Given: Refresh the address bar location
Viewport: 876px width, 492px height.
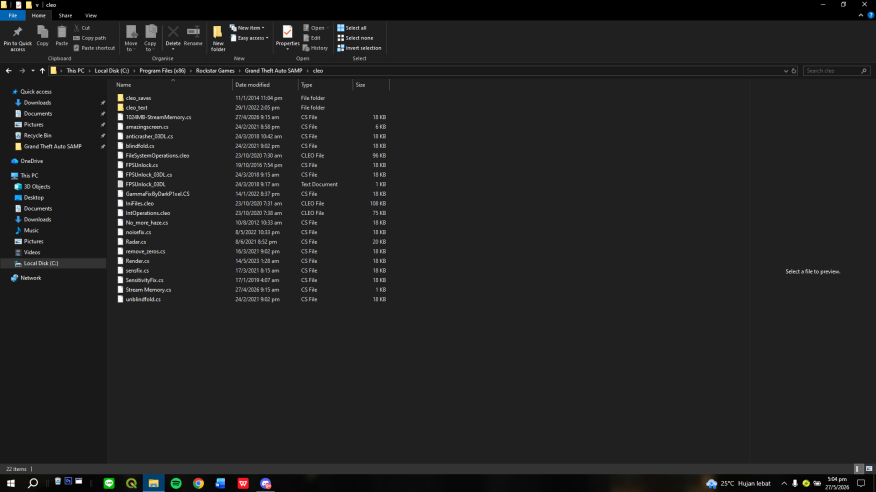Looking at the screenshot, I should pyautogui.click(x=793, y=71).
